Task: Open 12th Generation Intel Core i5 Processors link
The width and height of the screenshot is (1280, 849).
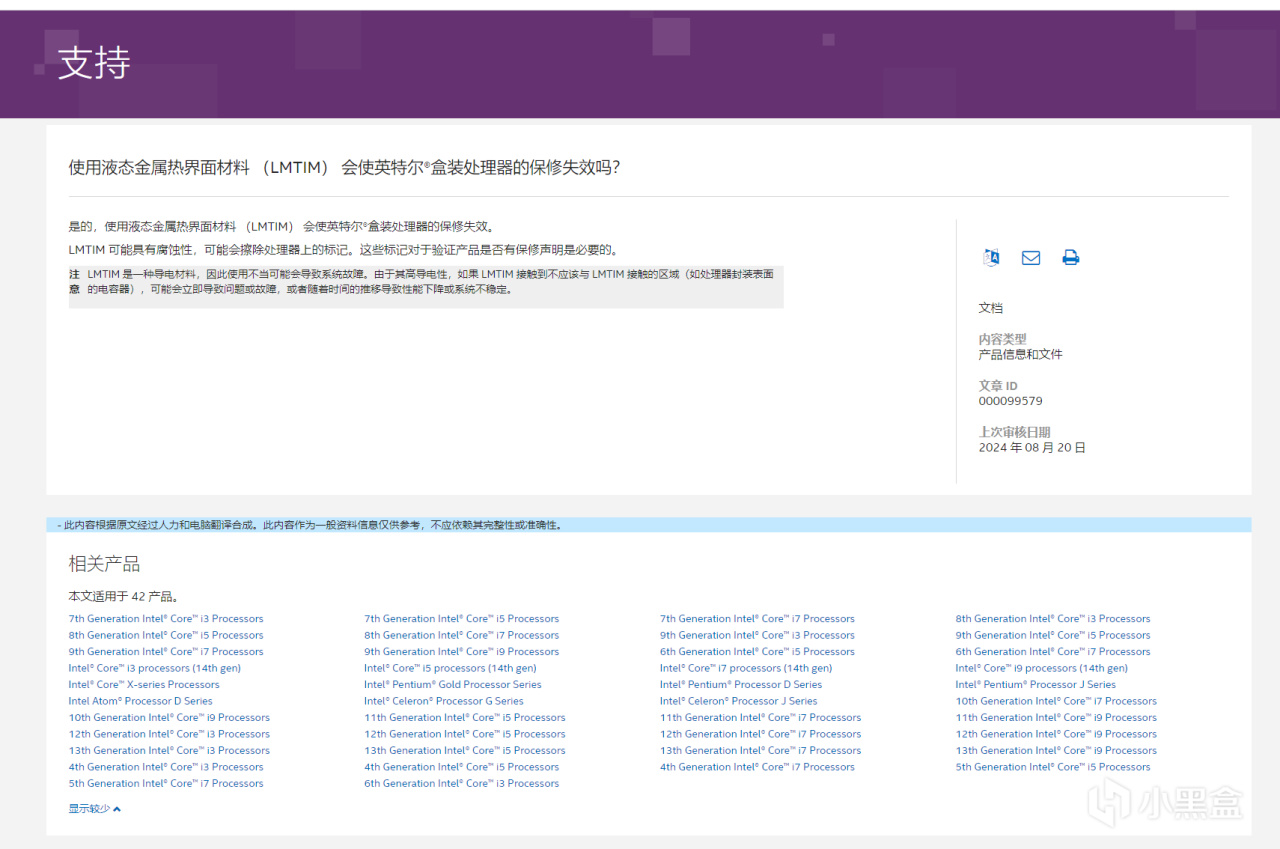Action: (464, 734)
